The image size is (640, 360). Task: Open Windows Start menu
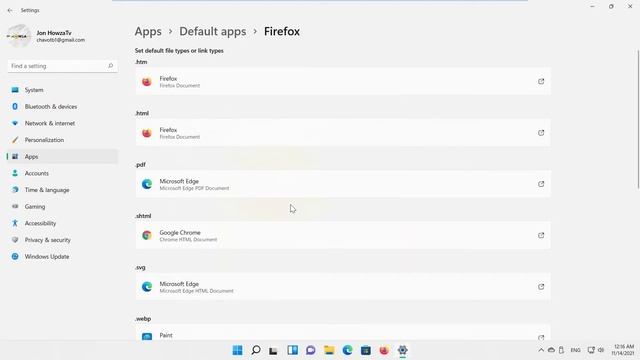coord(237,350)
